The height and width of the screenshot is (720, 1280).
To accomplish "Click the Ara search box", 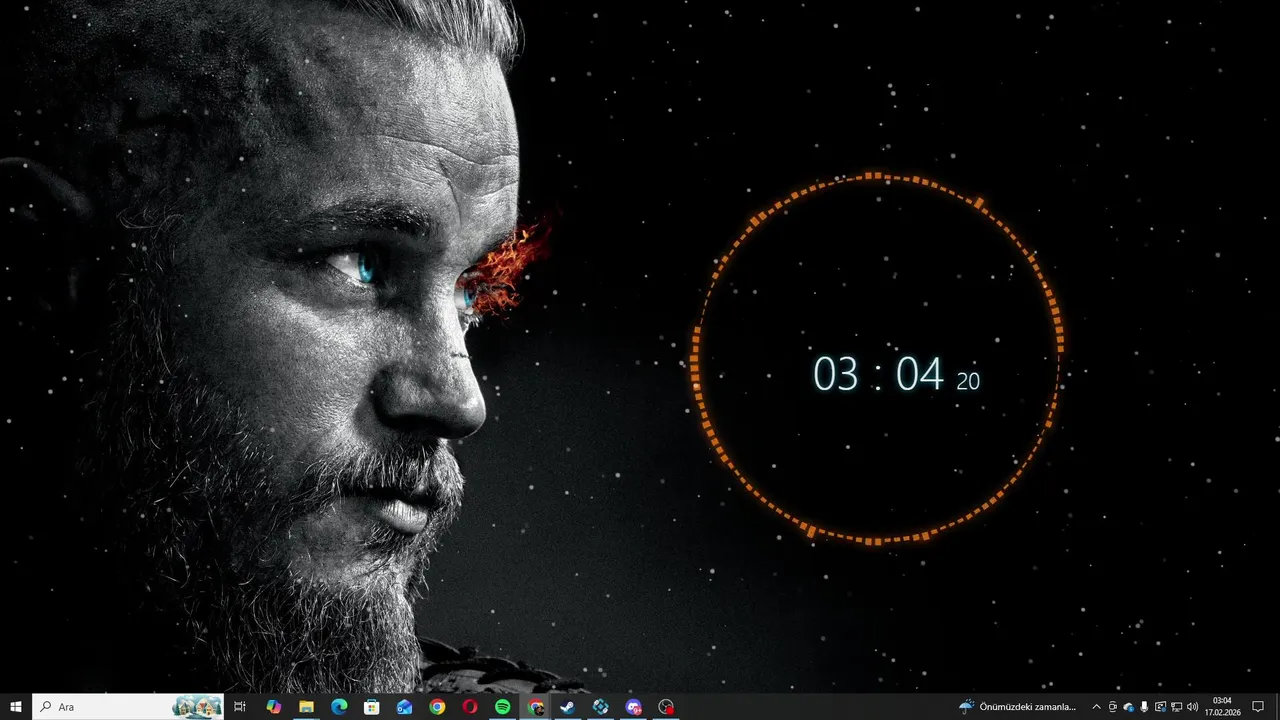I will (128, 707).
